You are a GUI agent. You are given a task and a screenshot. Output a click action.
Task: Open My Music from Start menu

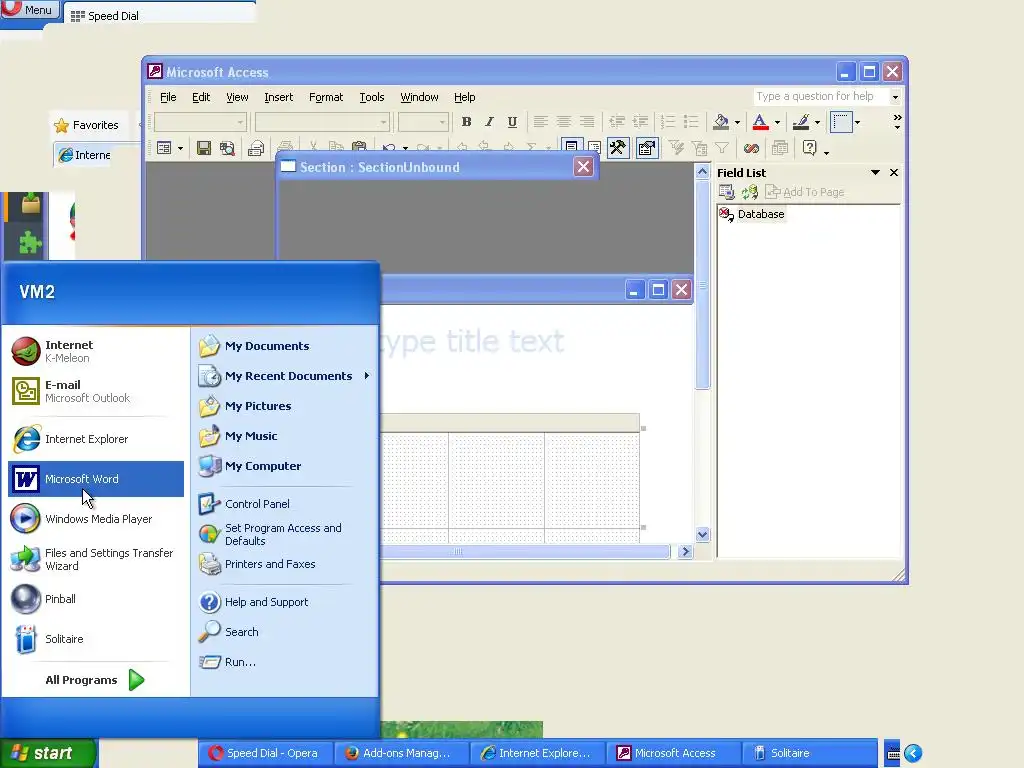(x=285, y=436)
